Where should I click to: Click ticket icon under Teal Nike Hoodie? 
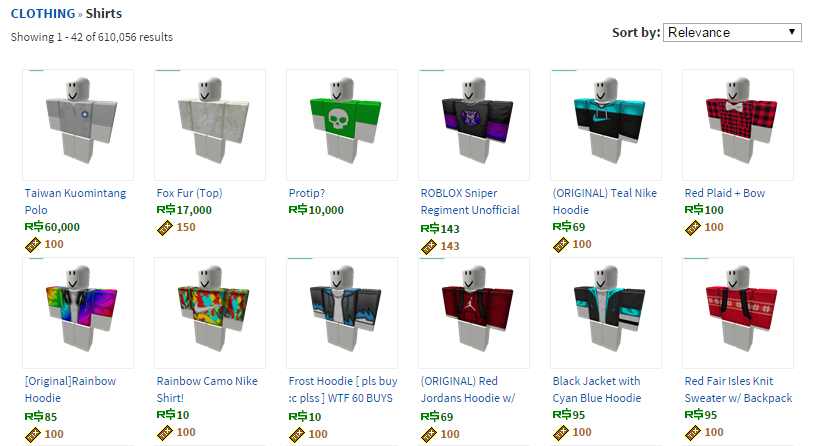coord(561,245)
